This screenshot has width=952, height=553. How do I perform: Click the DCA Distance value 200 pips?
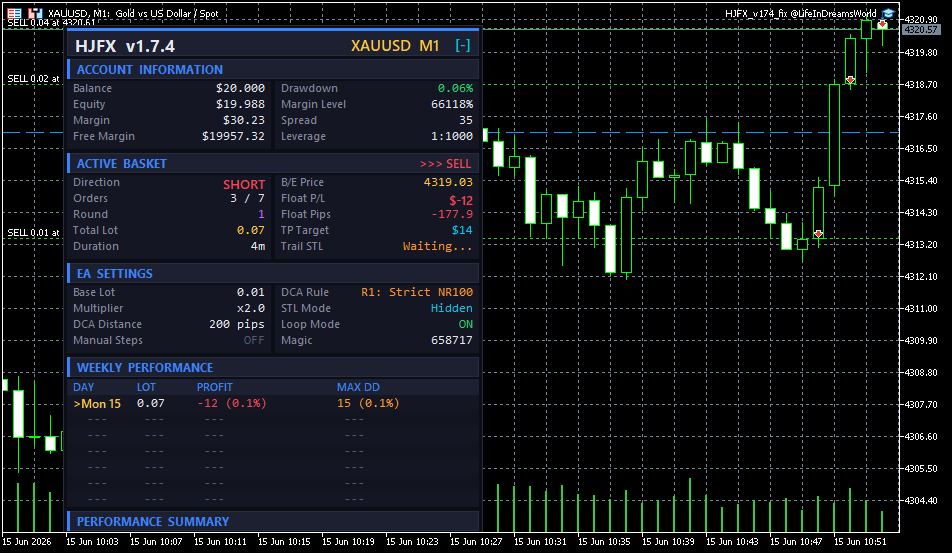click(237, 324)
